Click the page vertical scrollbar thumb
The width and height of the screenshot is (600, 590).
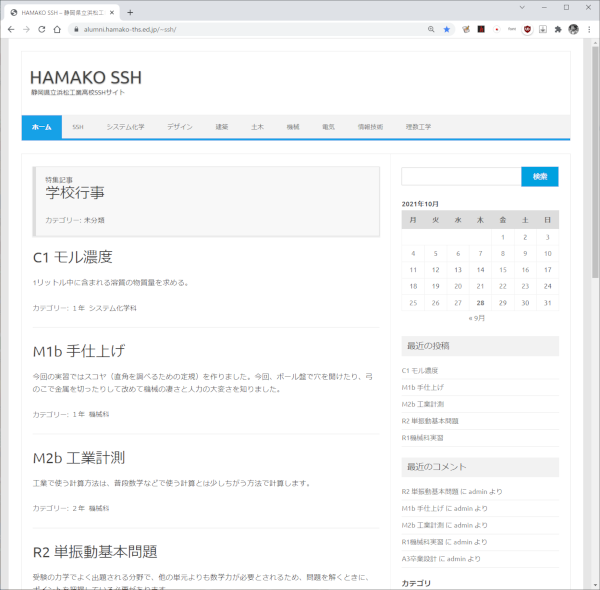595,162
